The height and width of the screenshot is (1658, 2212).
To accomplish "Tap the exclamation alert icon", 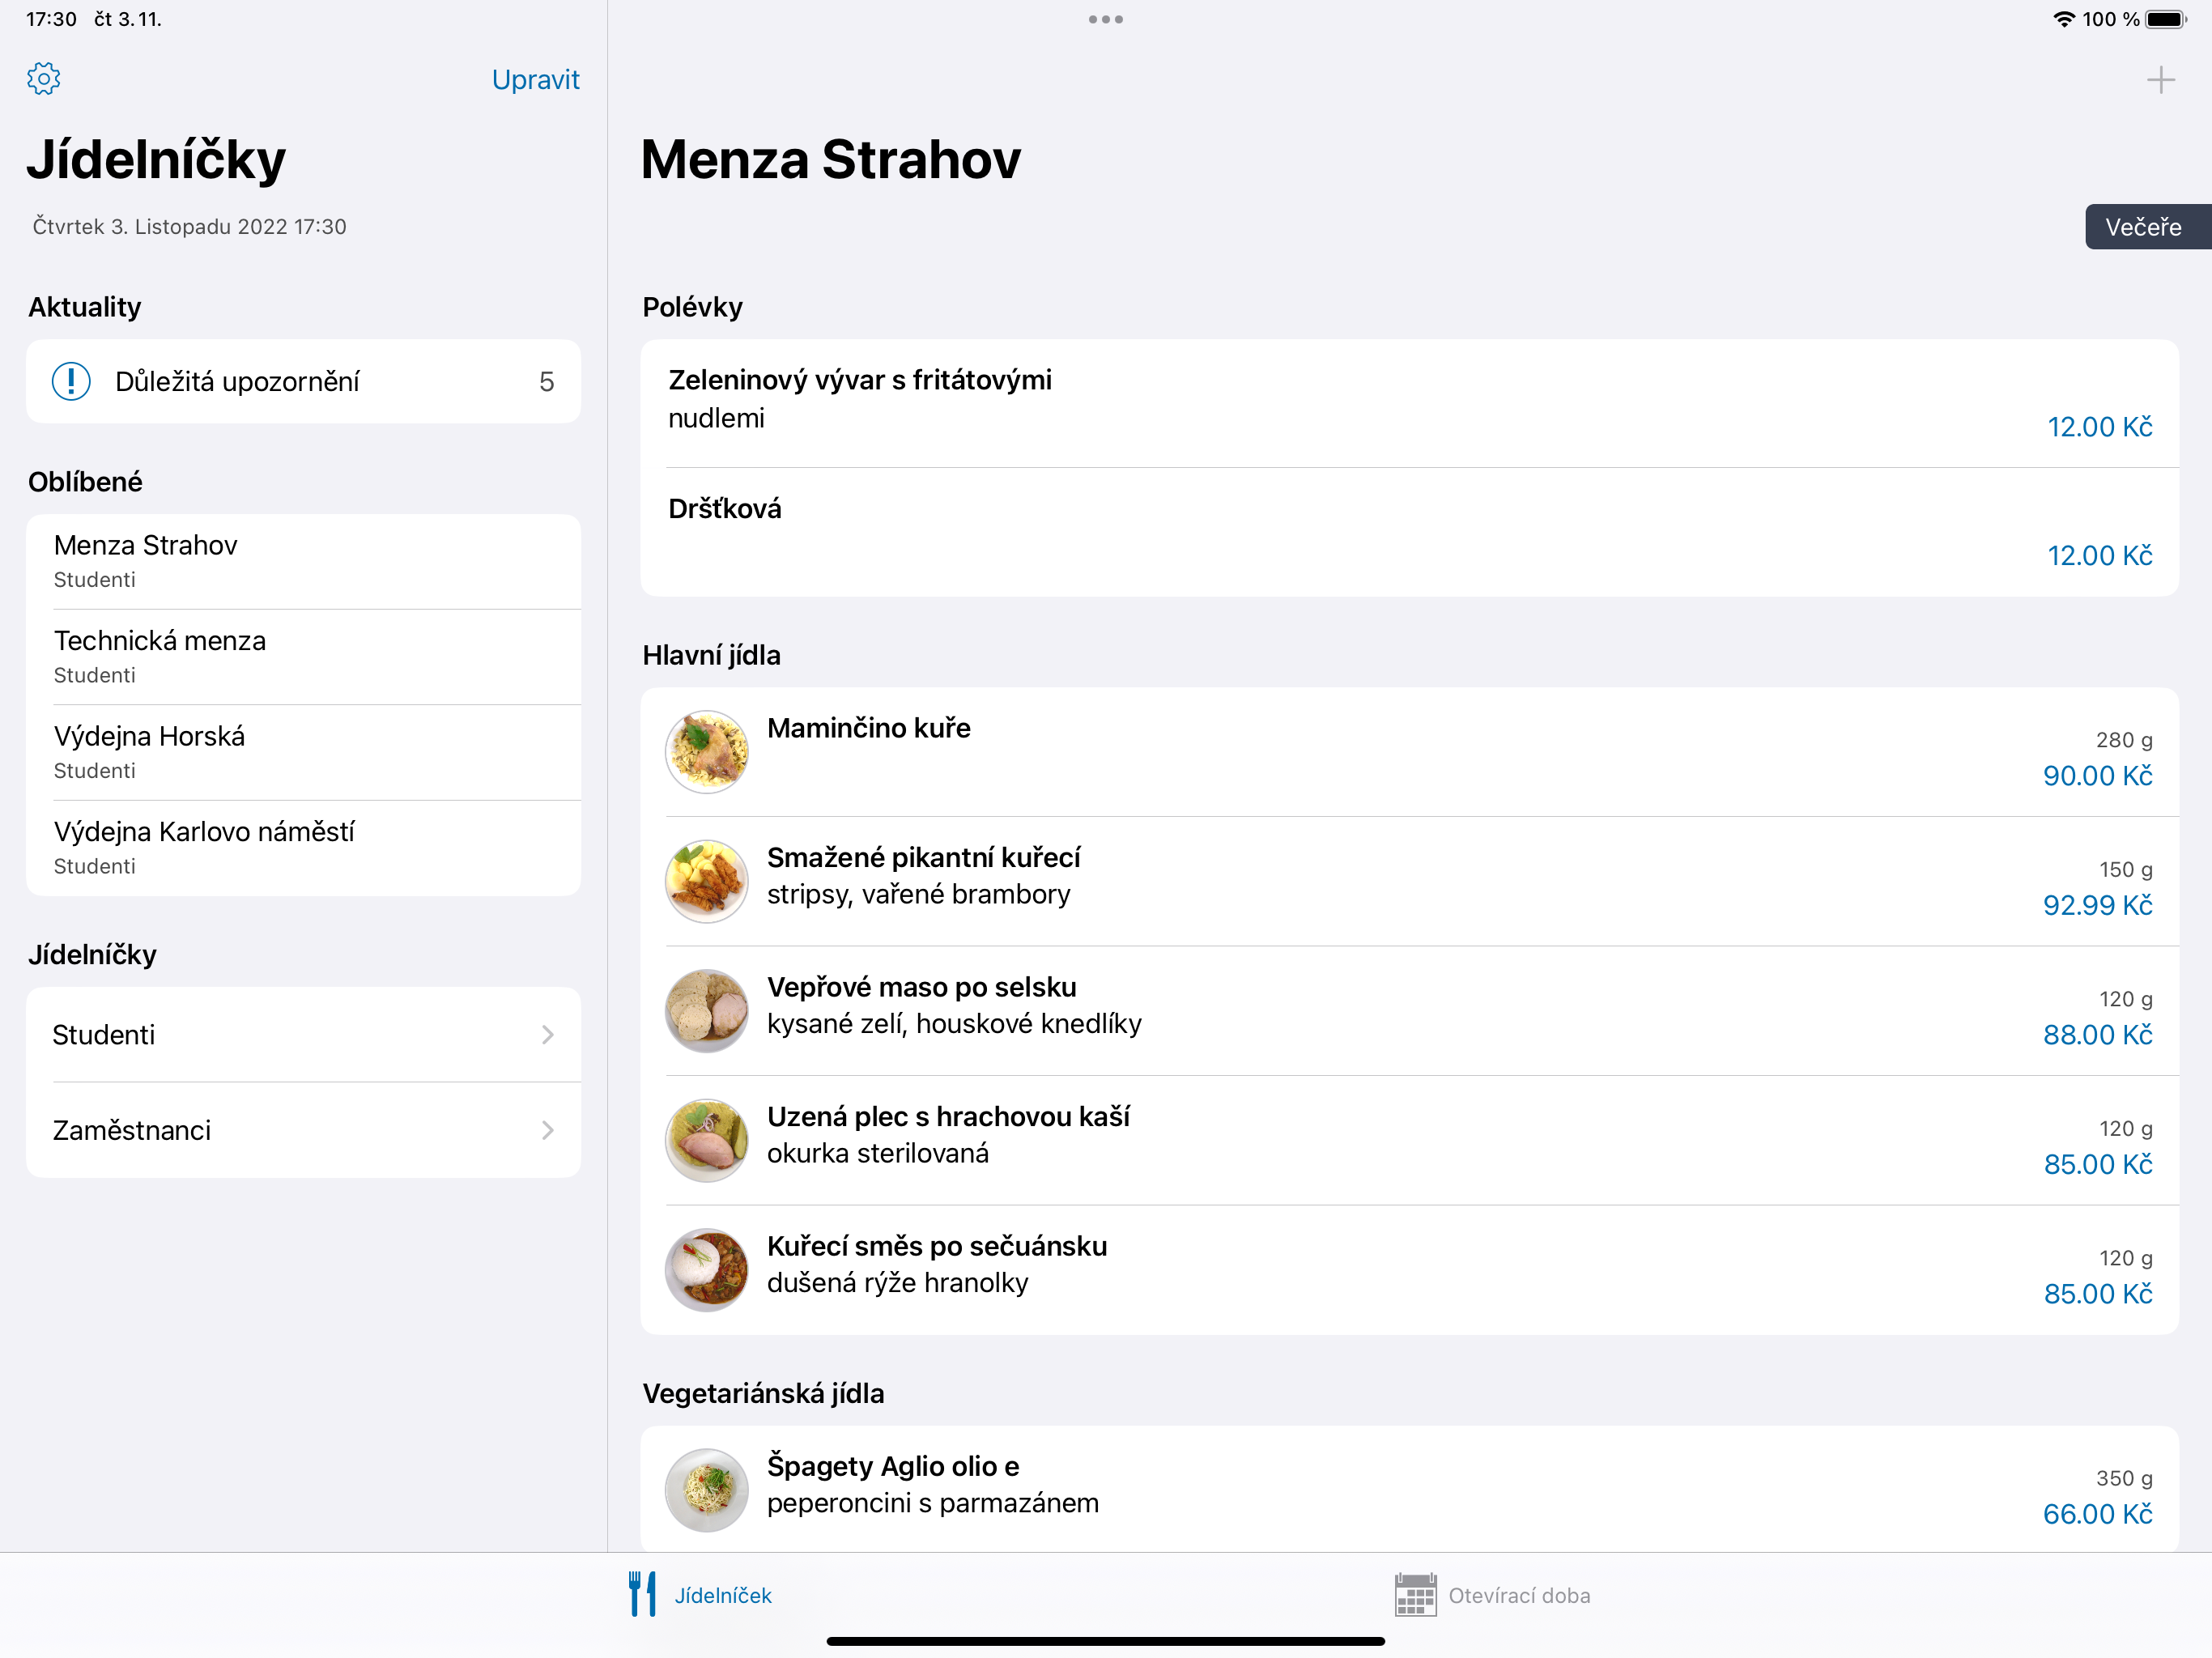I will 71,381.
